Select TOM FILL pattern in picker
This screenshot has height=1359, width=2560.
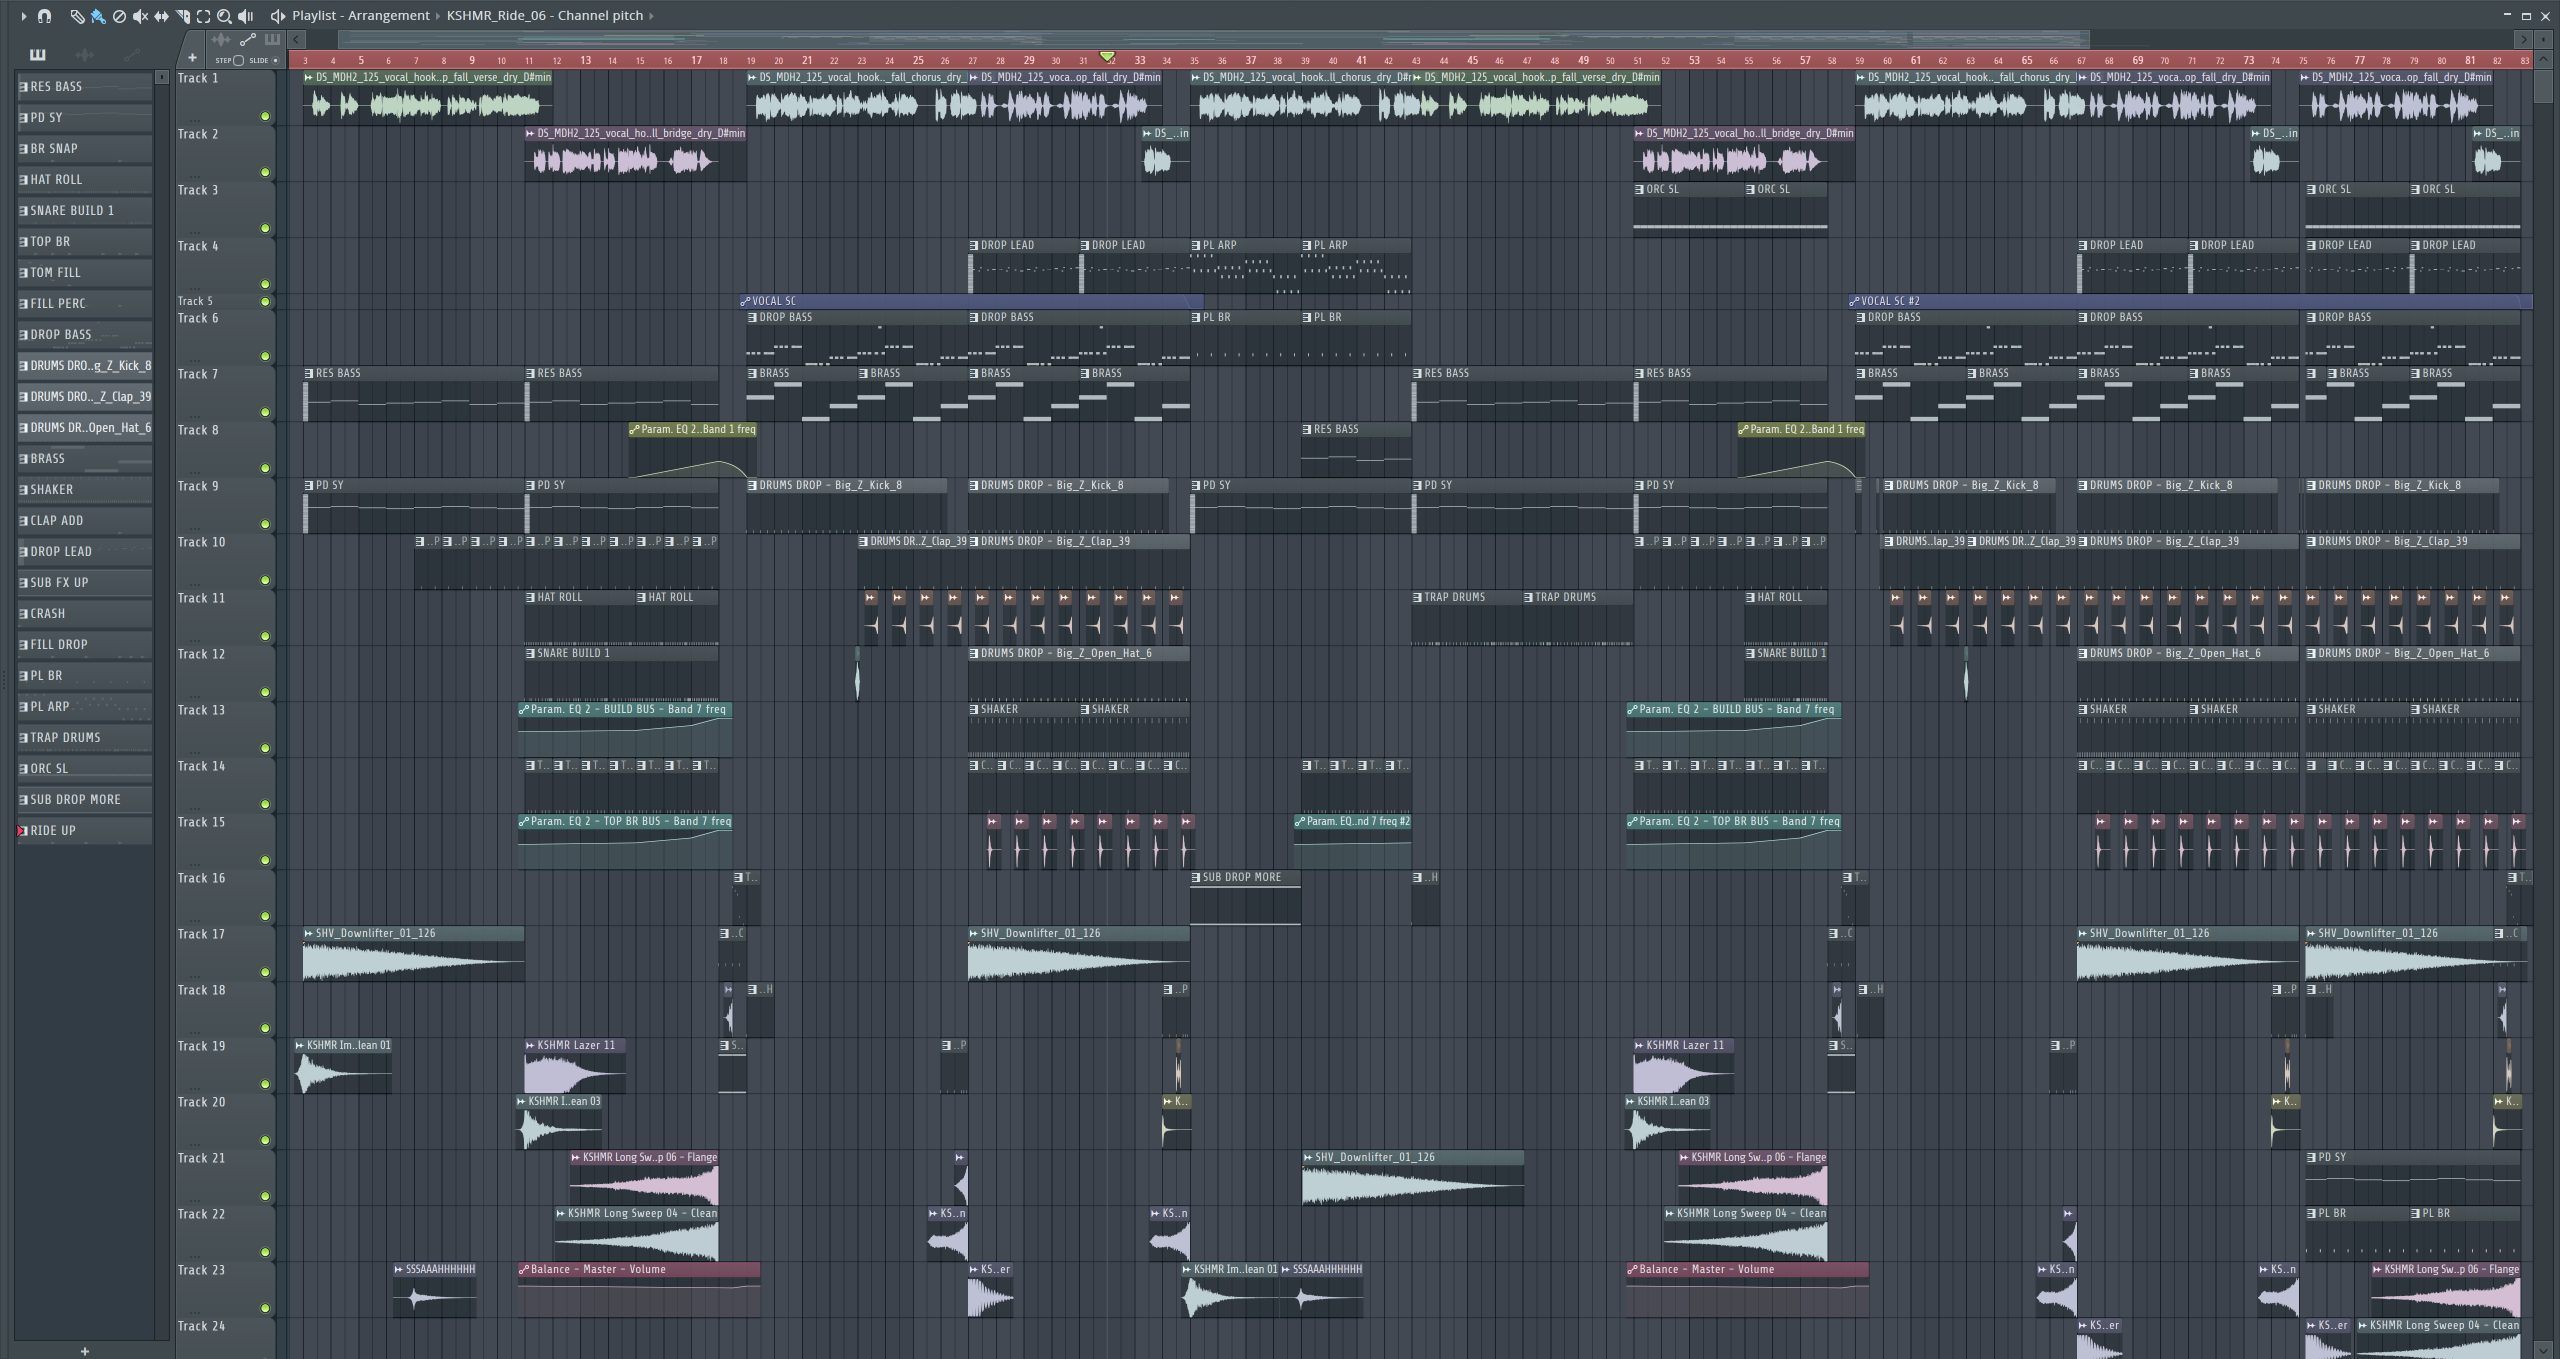coord(85,273)
